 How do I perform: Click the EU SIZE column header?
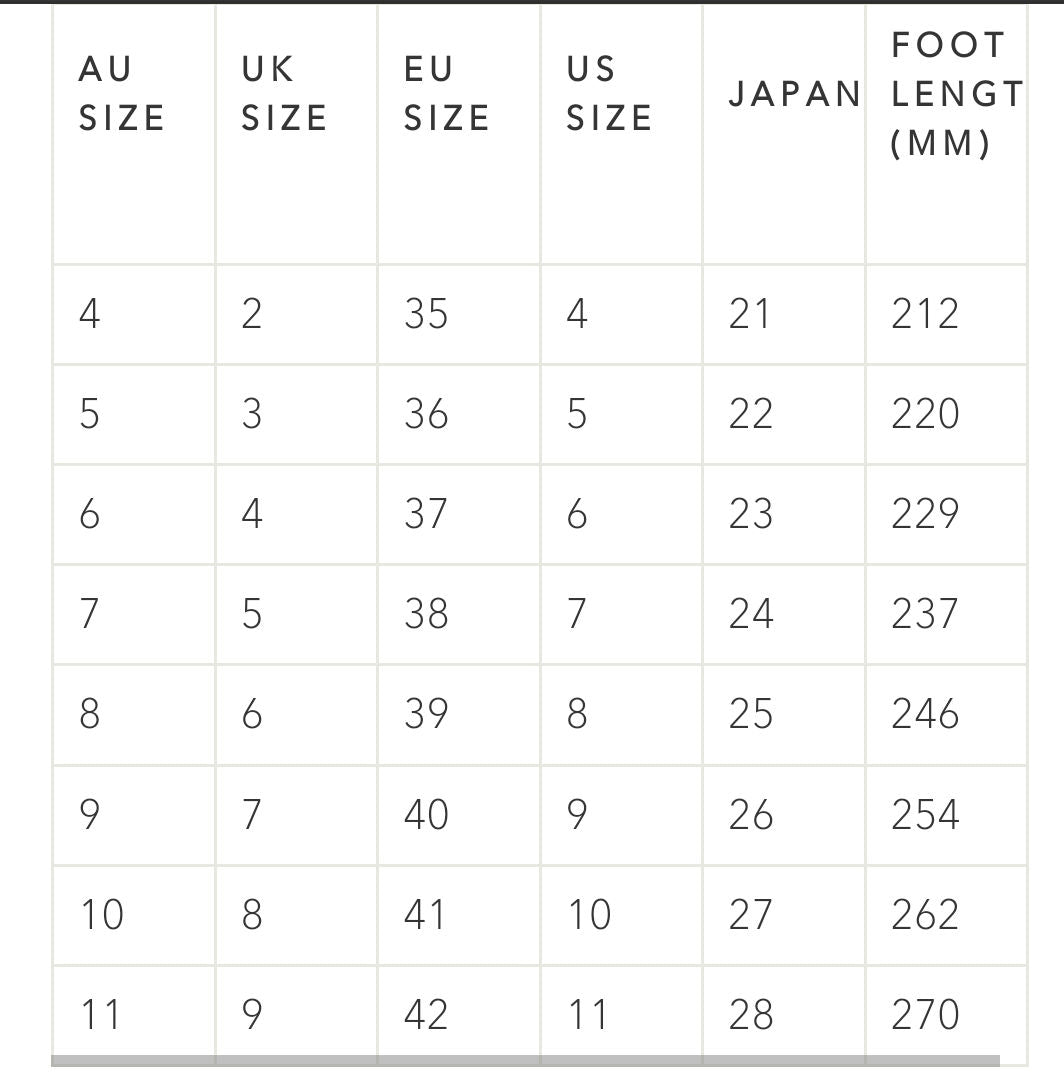[446, 94]
